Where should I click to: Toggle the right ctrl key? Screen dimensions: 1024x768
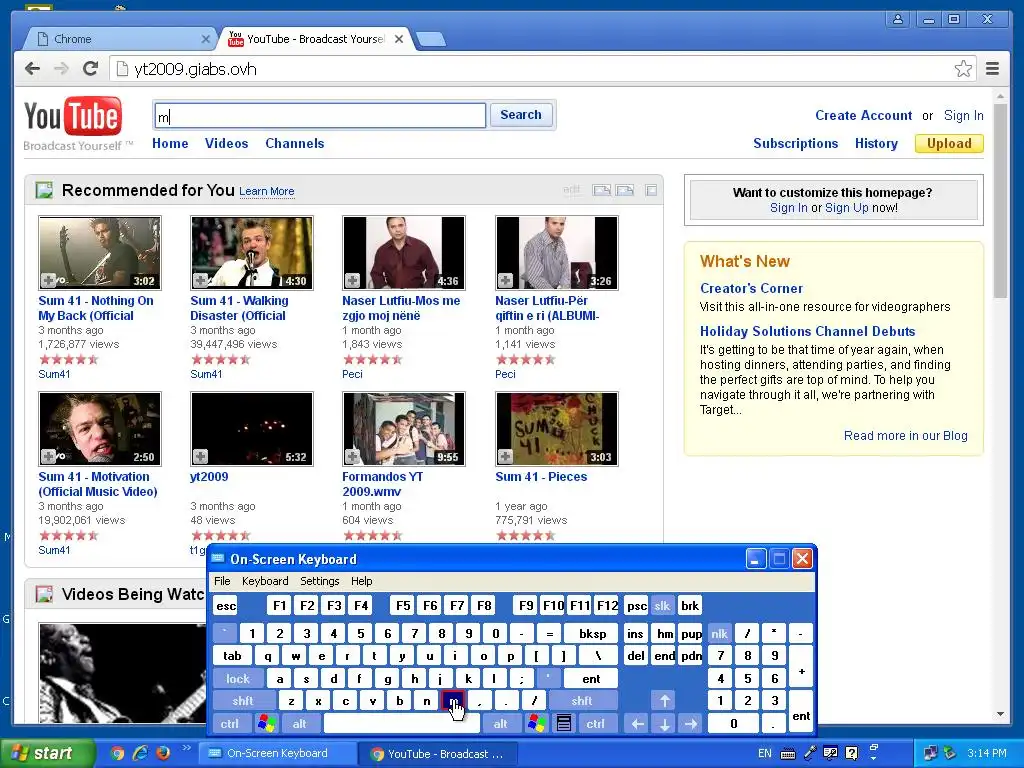coord(596,724)
